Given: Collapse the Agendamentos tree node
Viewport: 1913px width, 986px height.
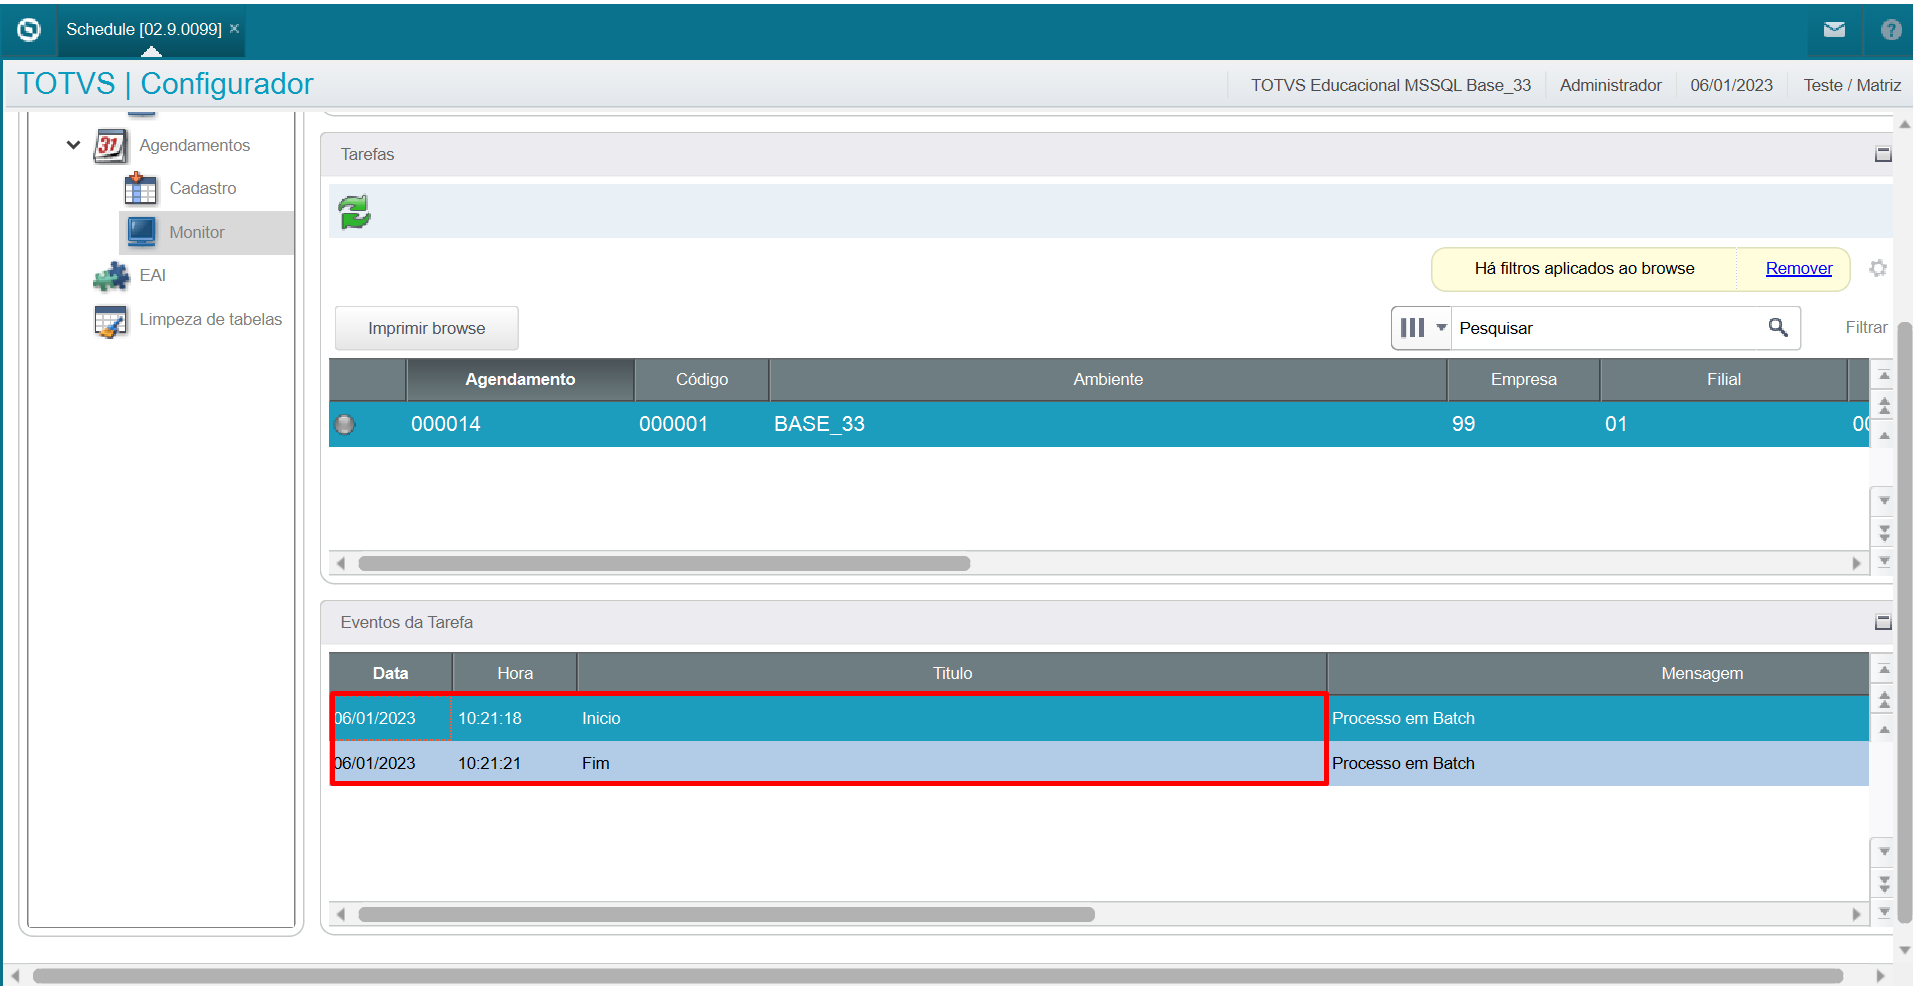Looking at the screenshot, I should 74,145.
